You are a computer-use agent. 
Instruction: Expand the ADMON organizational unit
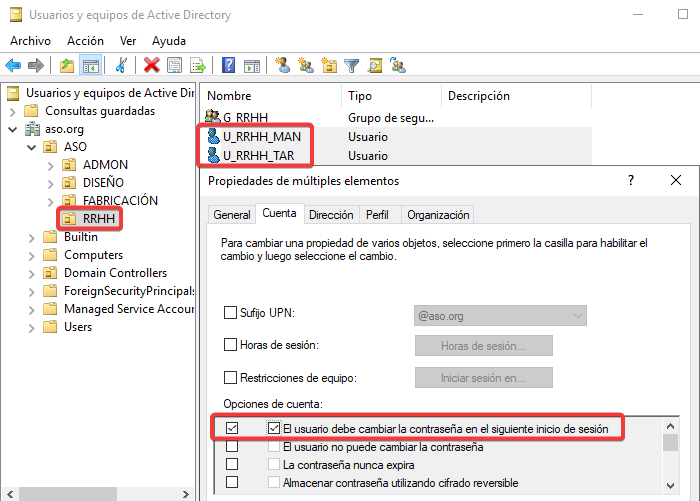click(51, 165)
